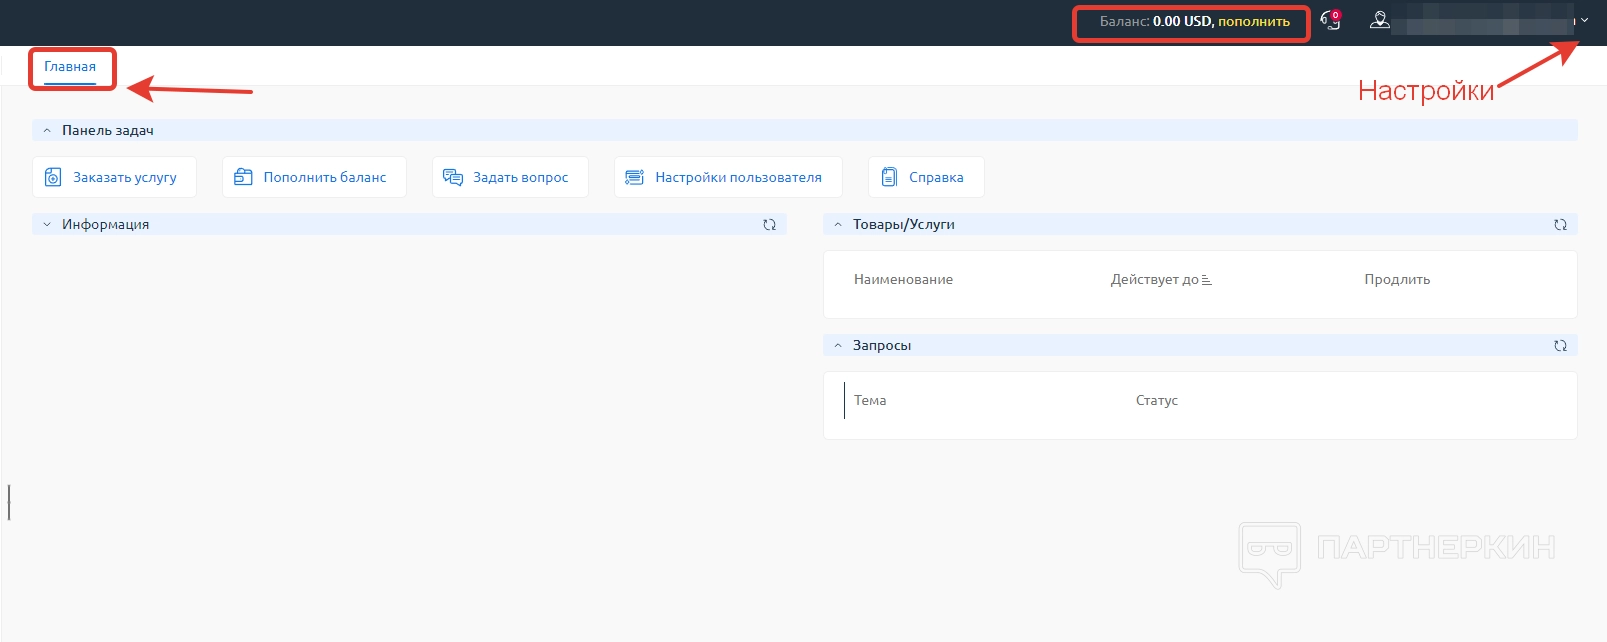Click the yellow пополнить link in header
This screenshot has width=1607, height=642.
tap(1253, 21)
